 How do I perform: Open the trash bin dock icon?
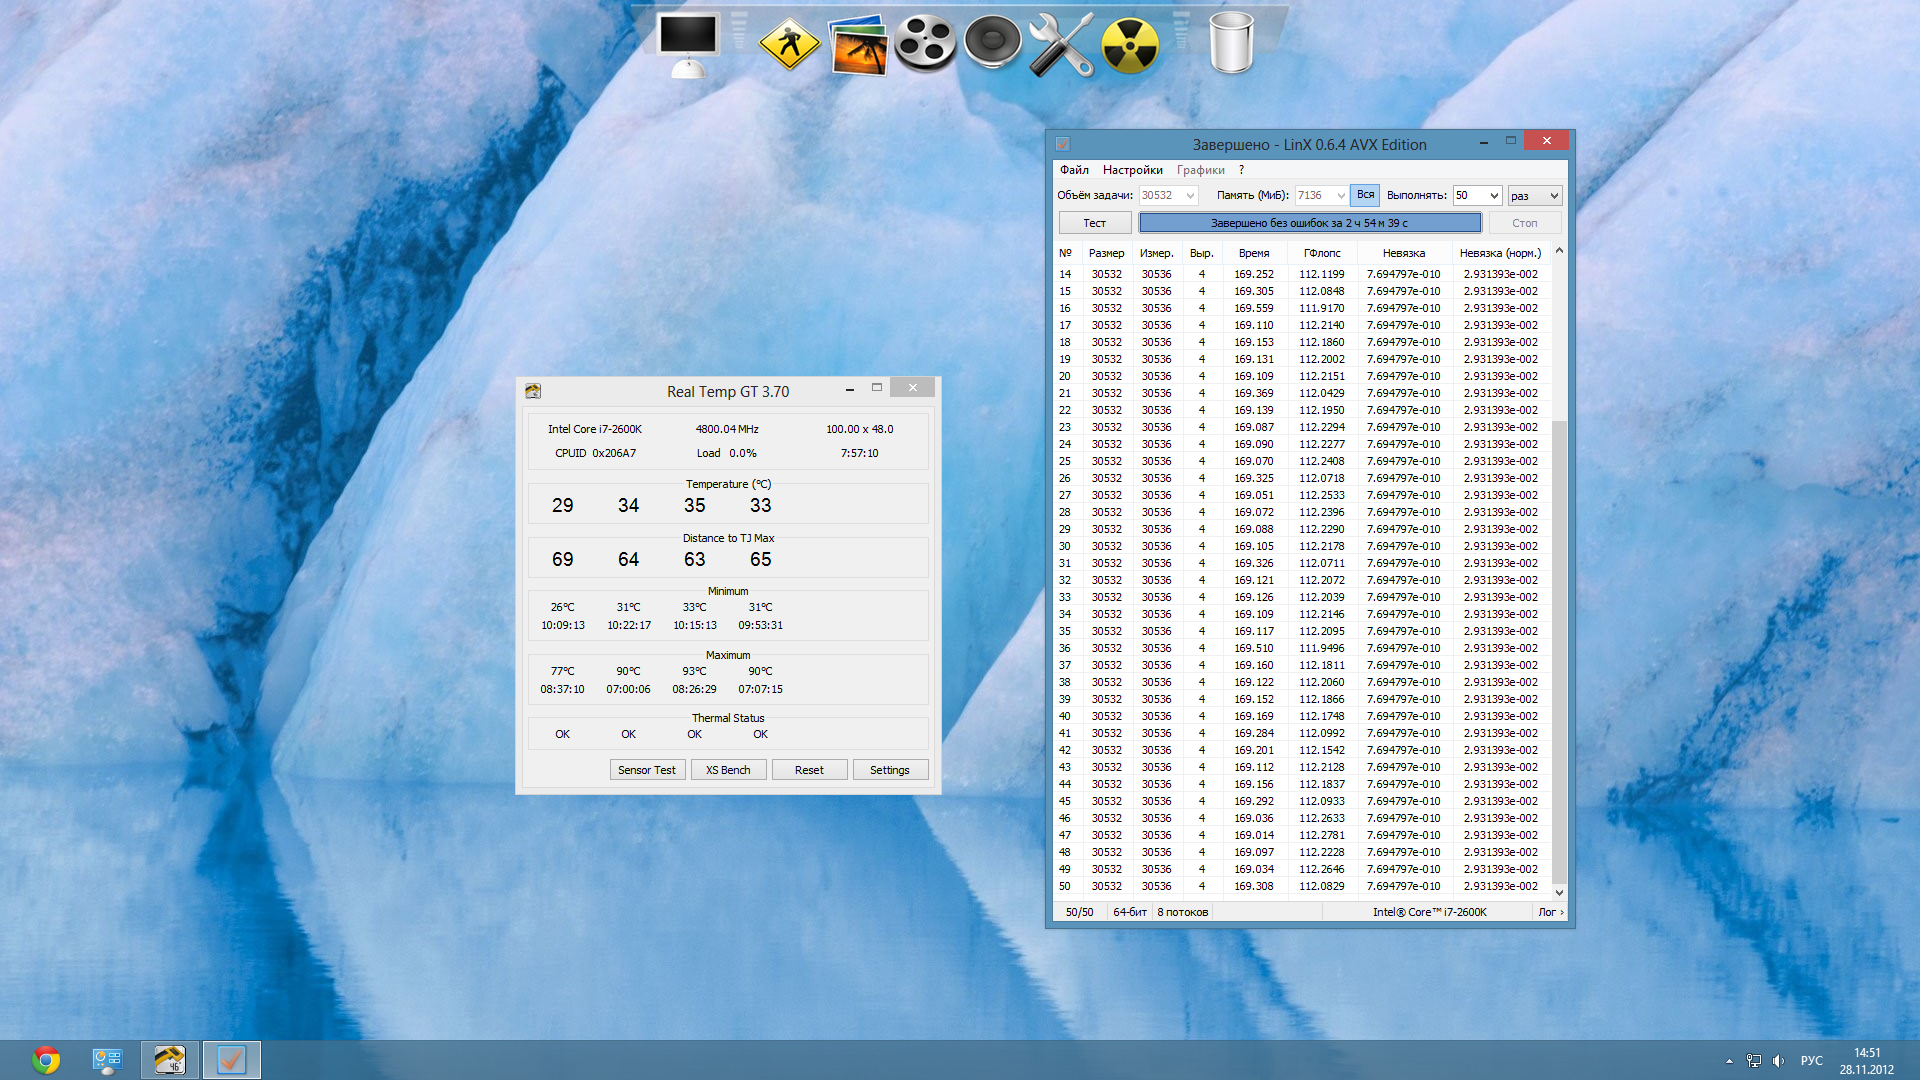click(1231, 44)
